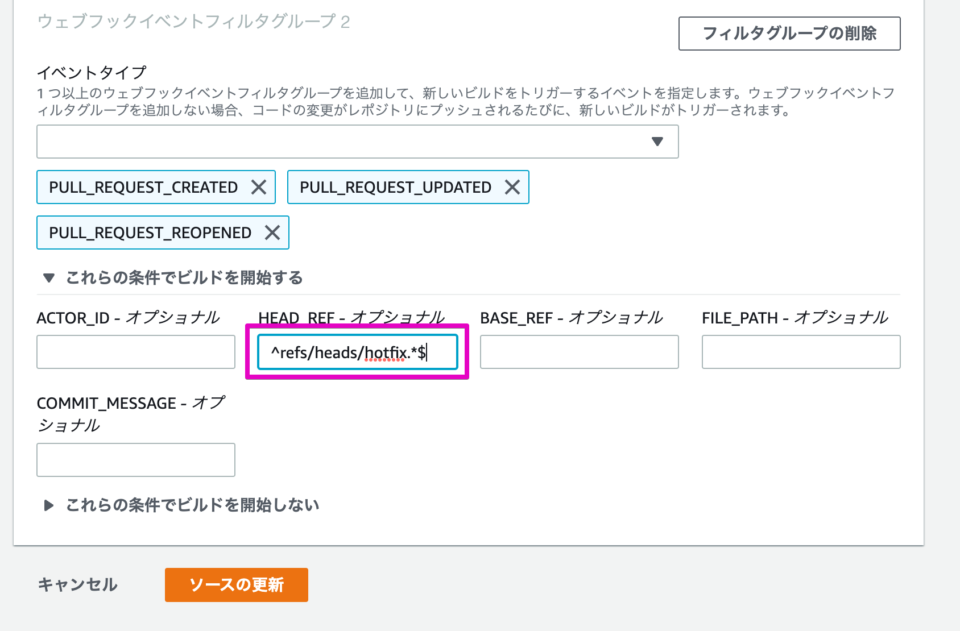This screenshot has width=960, height=631.
Task: Click the ソースの更新 button
Action: tap(236, 585)
